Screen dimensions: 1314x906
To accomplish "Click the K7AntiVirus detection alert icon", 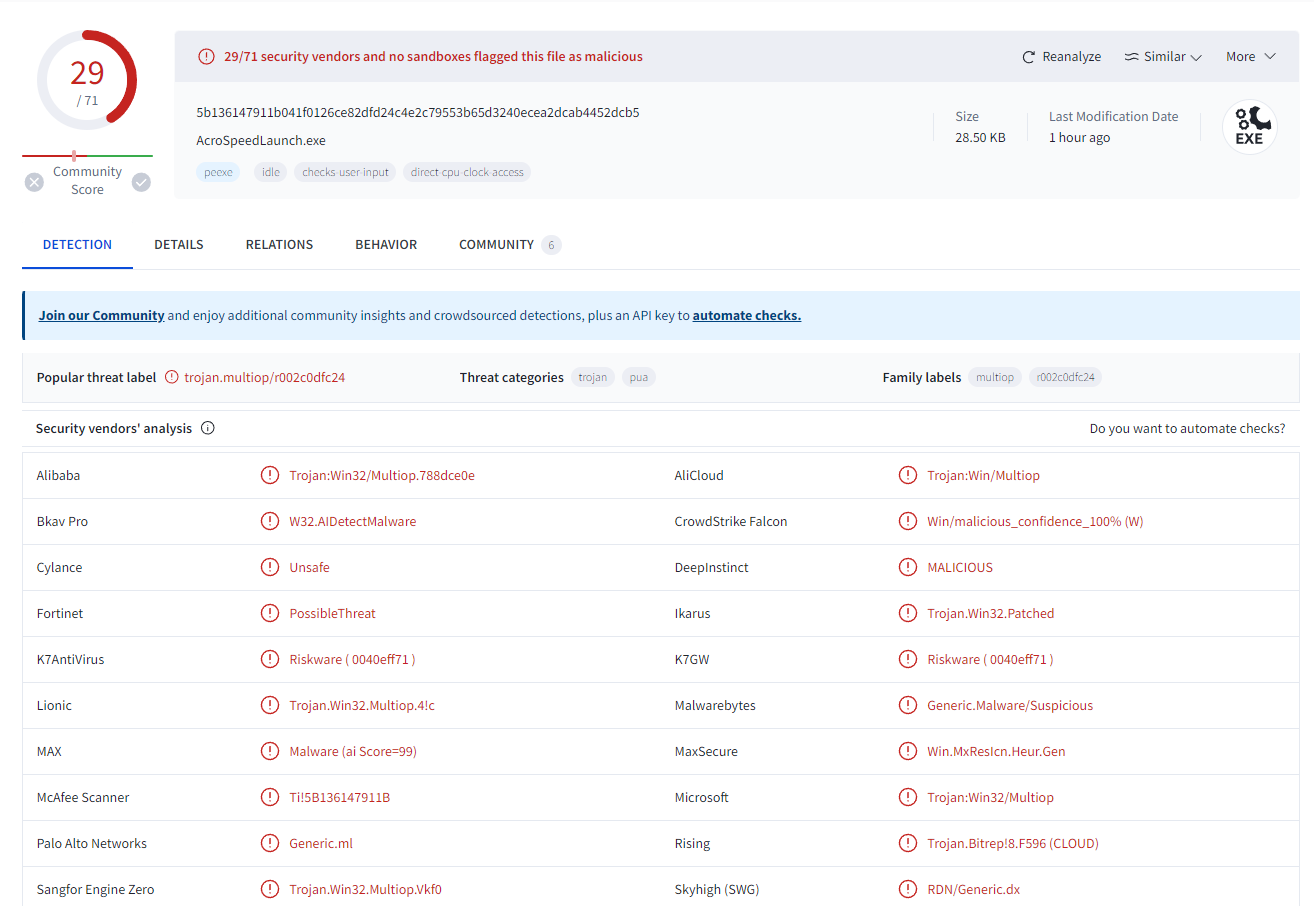I will coord(270,659).
